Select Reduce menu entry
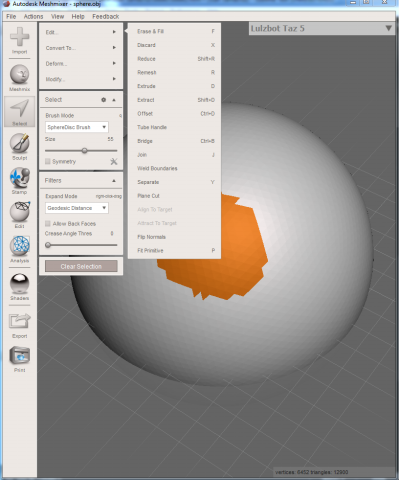This screenshot has height=480, width=399. tap(174, 59)
